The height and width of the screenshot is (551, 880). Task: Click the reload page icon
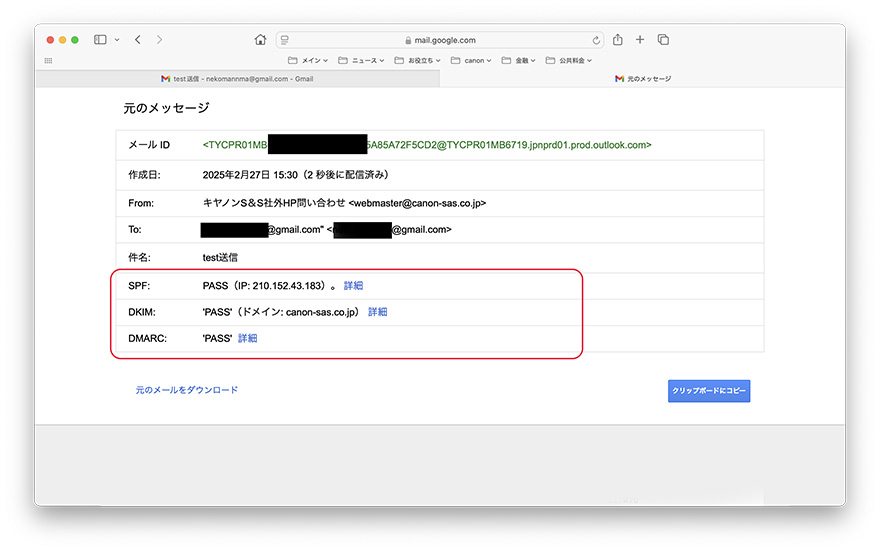[x=597, y=40]
